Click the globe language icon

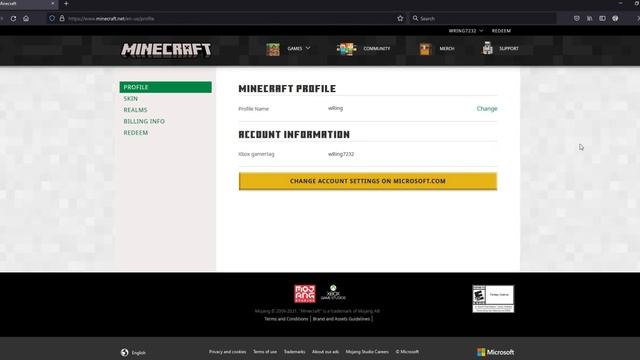pos(124,352)
